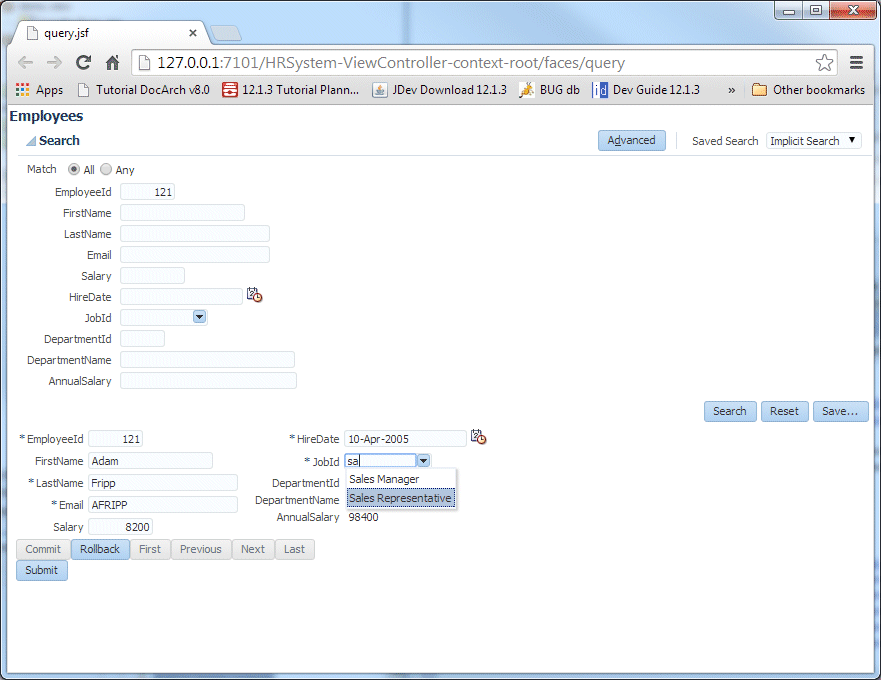Click the Reset button
This screenshot has width=881, height=680.
pyautogui.click(x=784, y=411)
